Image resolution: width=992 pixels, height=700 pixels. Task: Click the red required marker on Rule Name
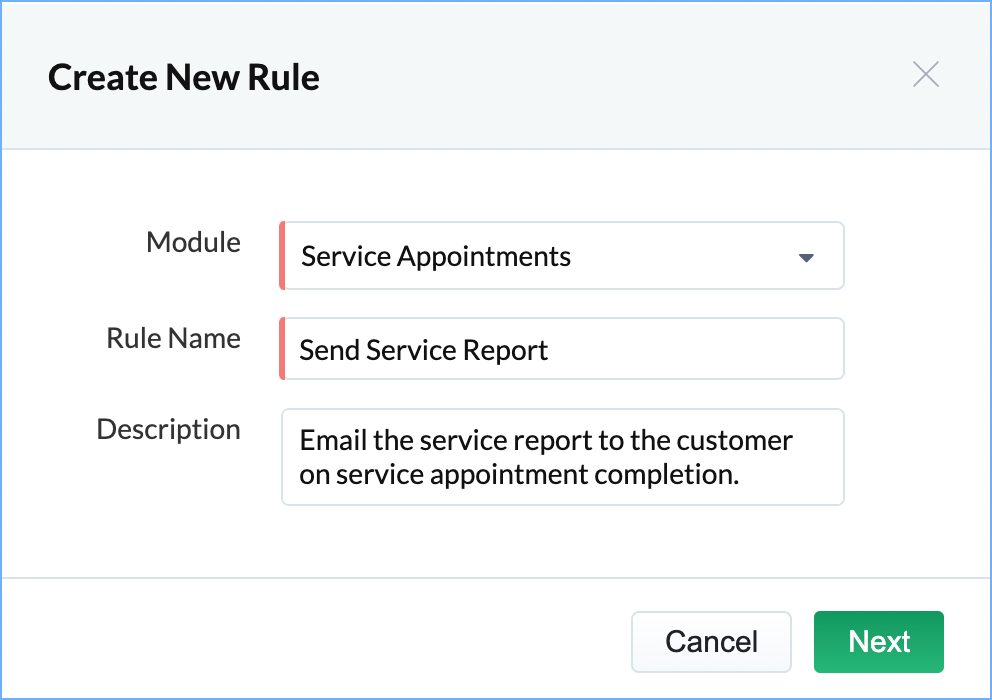coord(282,350)
